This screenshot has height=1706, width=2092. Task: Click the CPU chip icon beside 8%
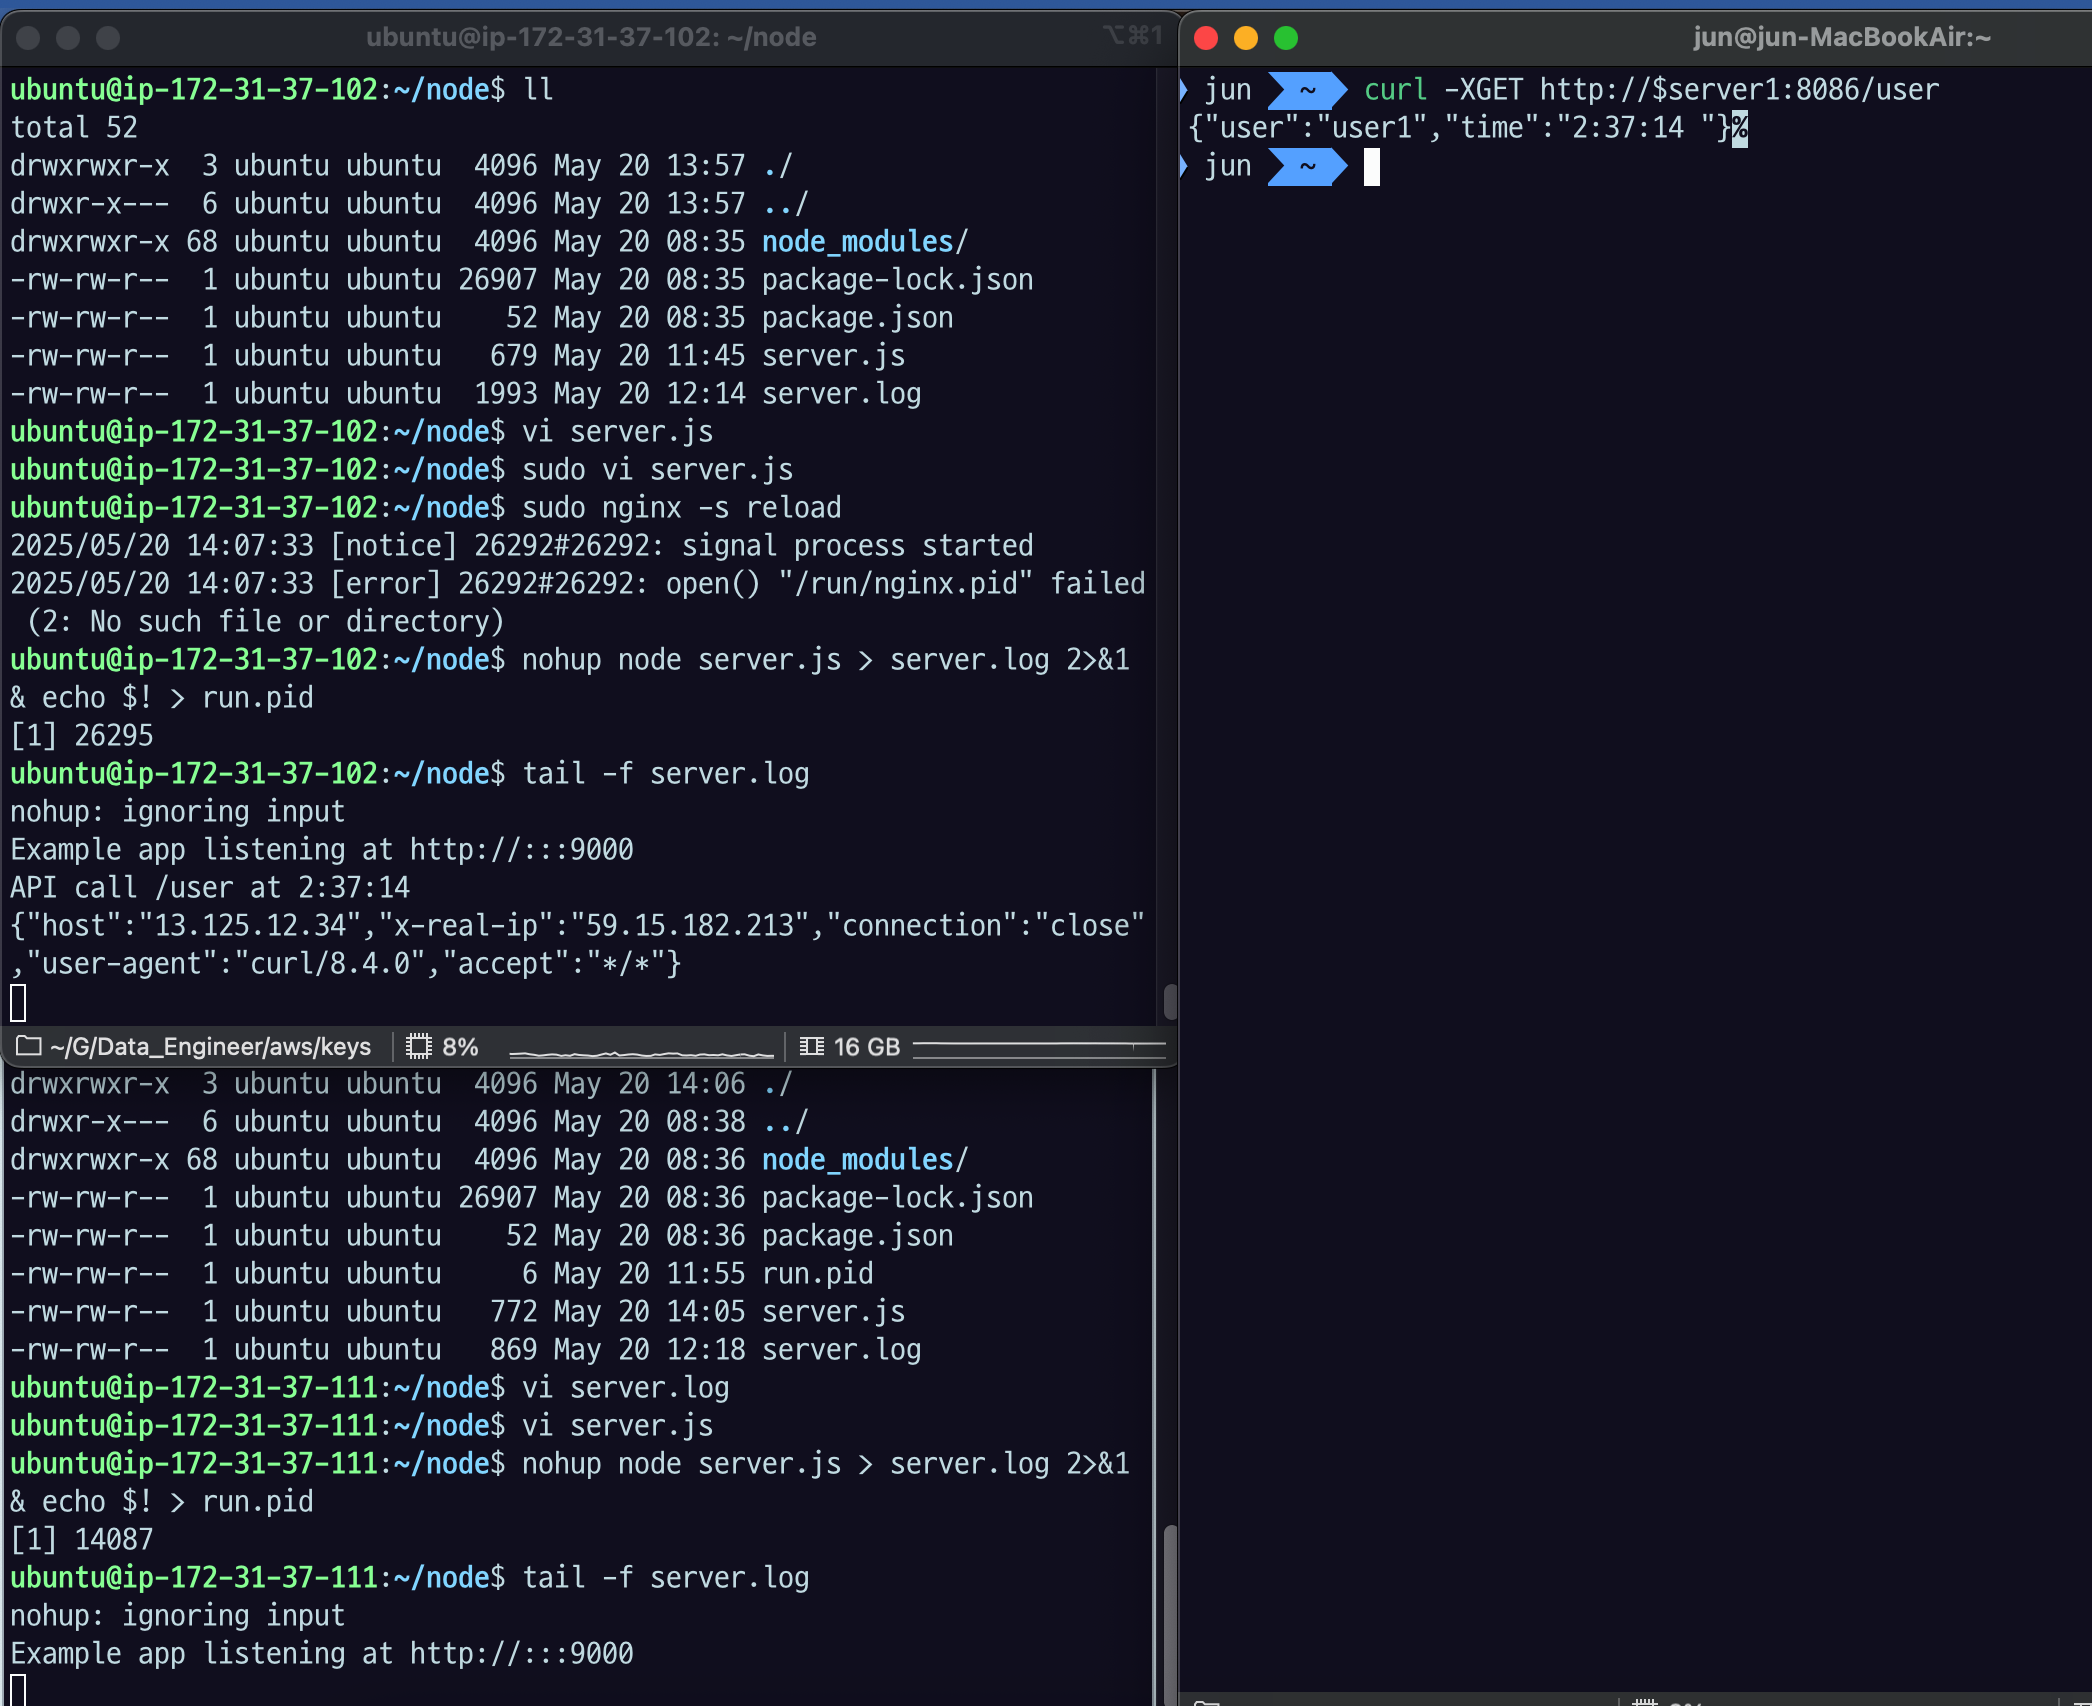[x=418, y=1046]
